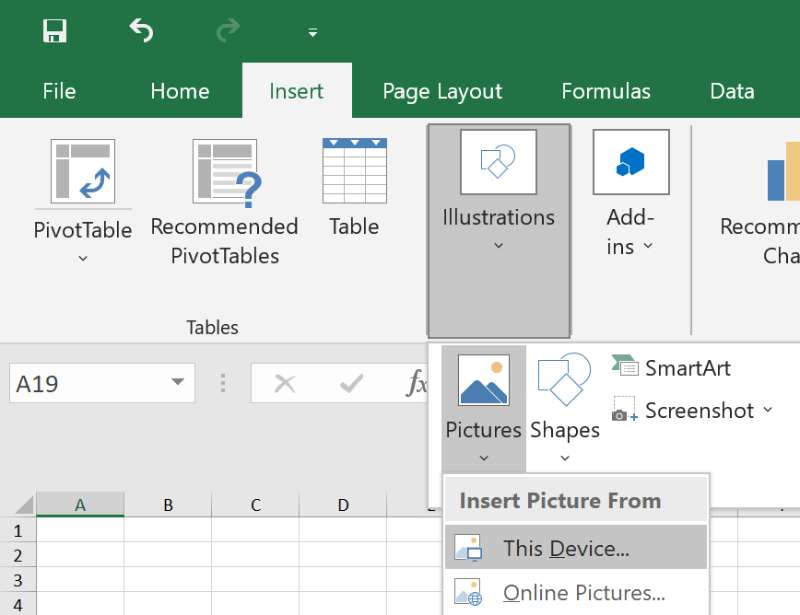Viewport: 800px width, 615px height.
Task: Select column C header
Action: (x=256, y=505)
